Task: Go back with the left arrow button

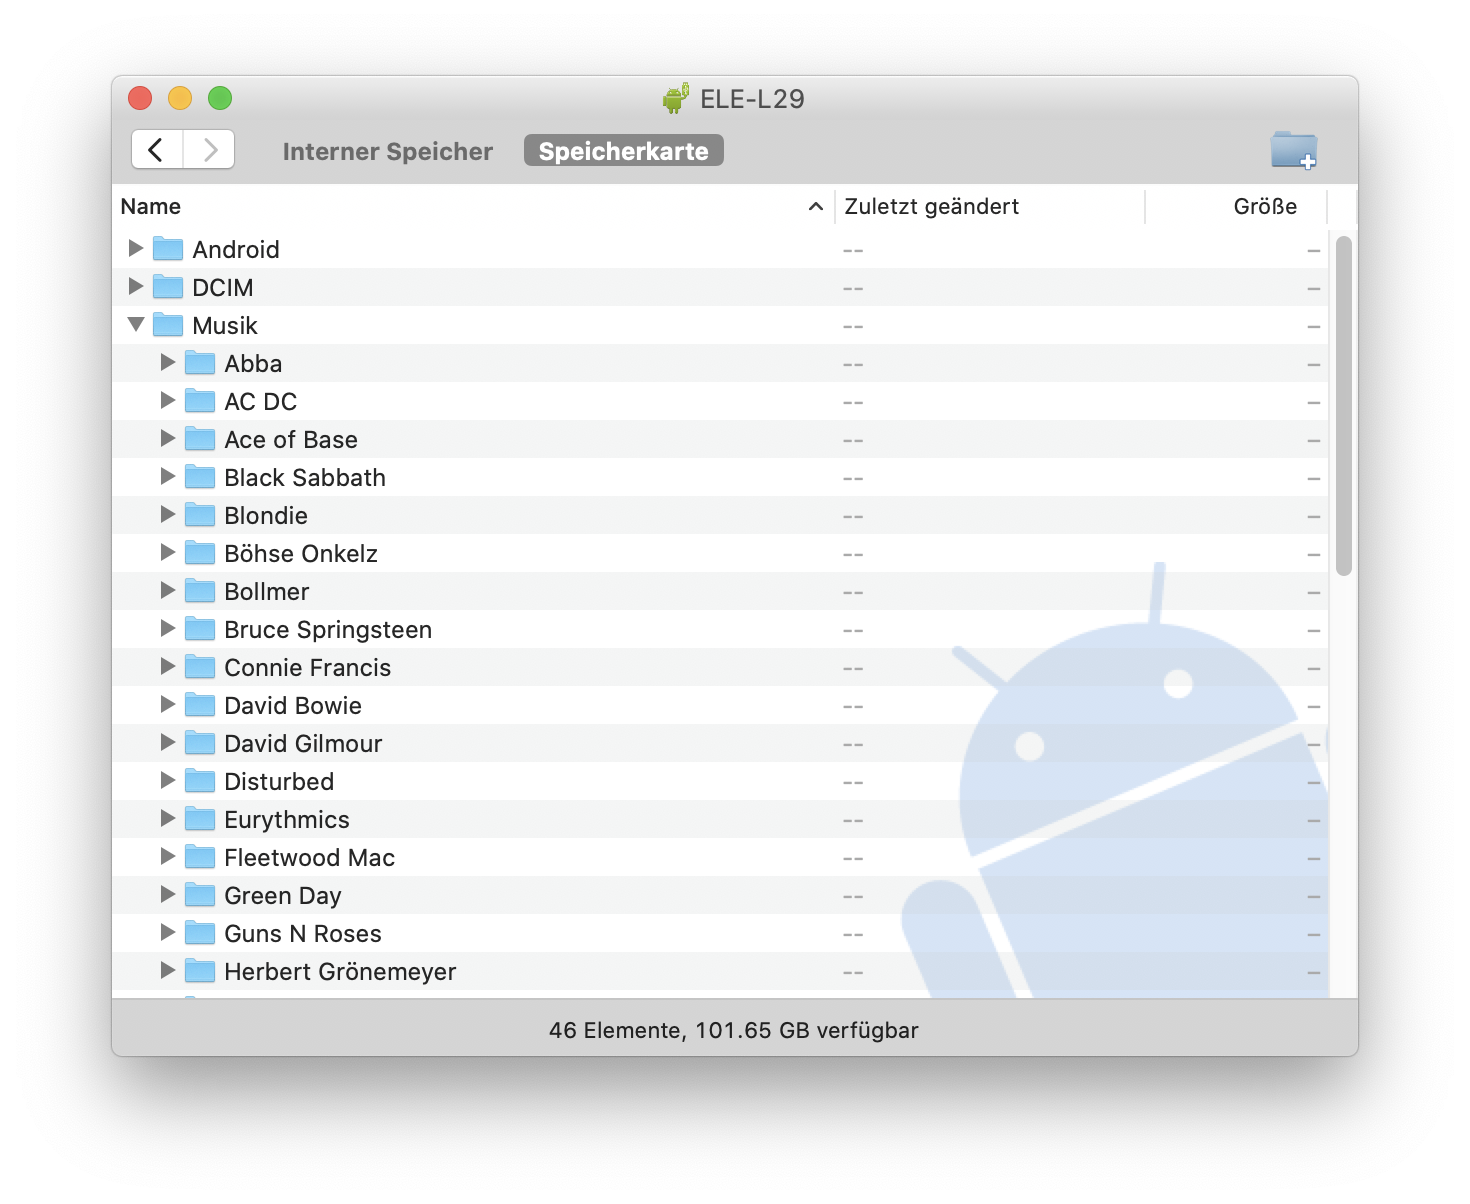Action: pyautogui.click(x=157, y=150)
